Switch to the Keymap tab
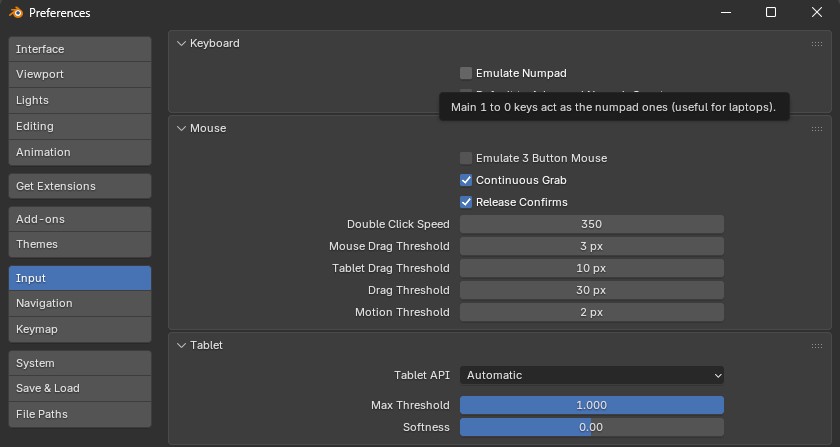840x447 pixels. click(80, 329)
